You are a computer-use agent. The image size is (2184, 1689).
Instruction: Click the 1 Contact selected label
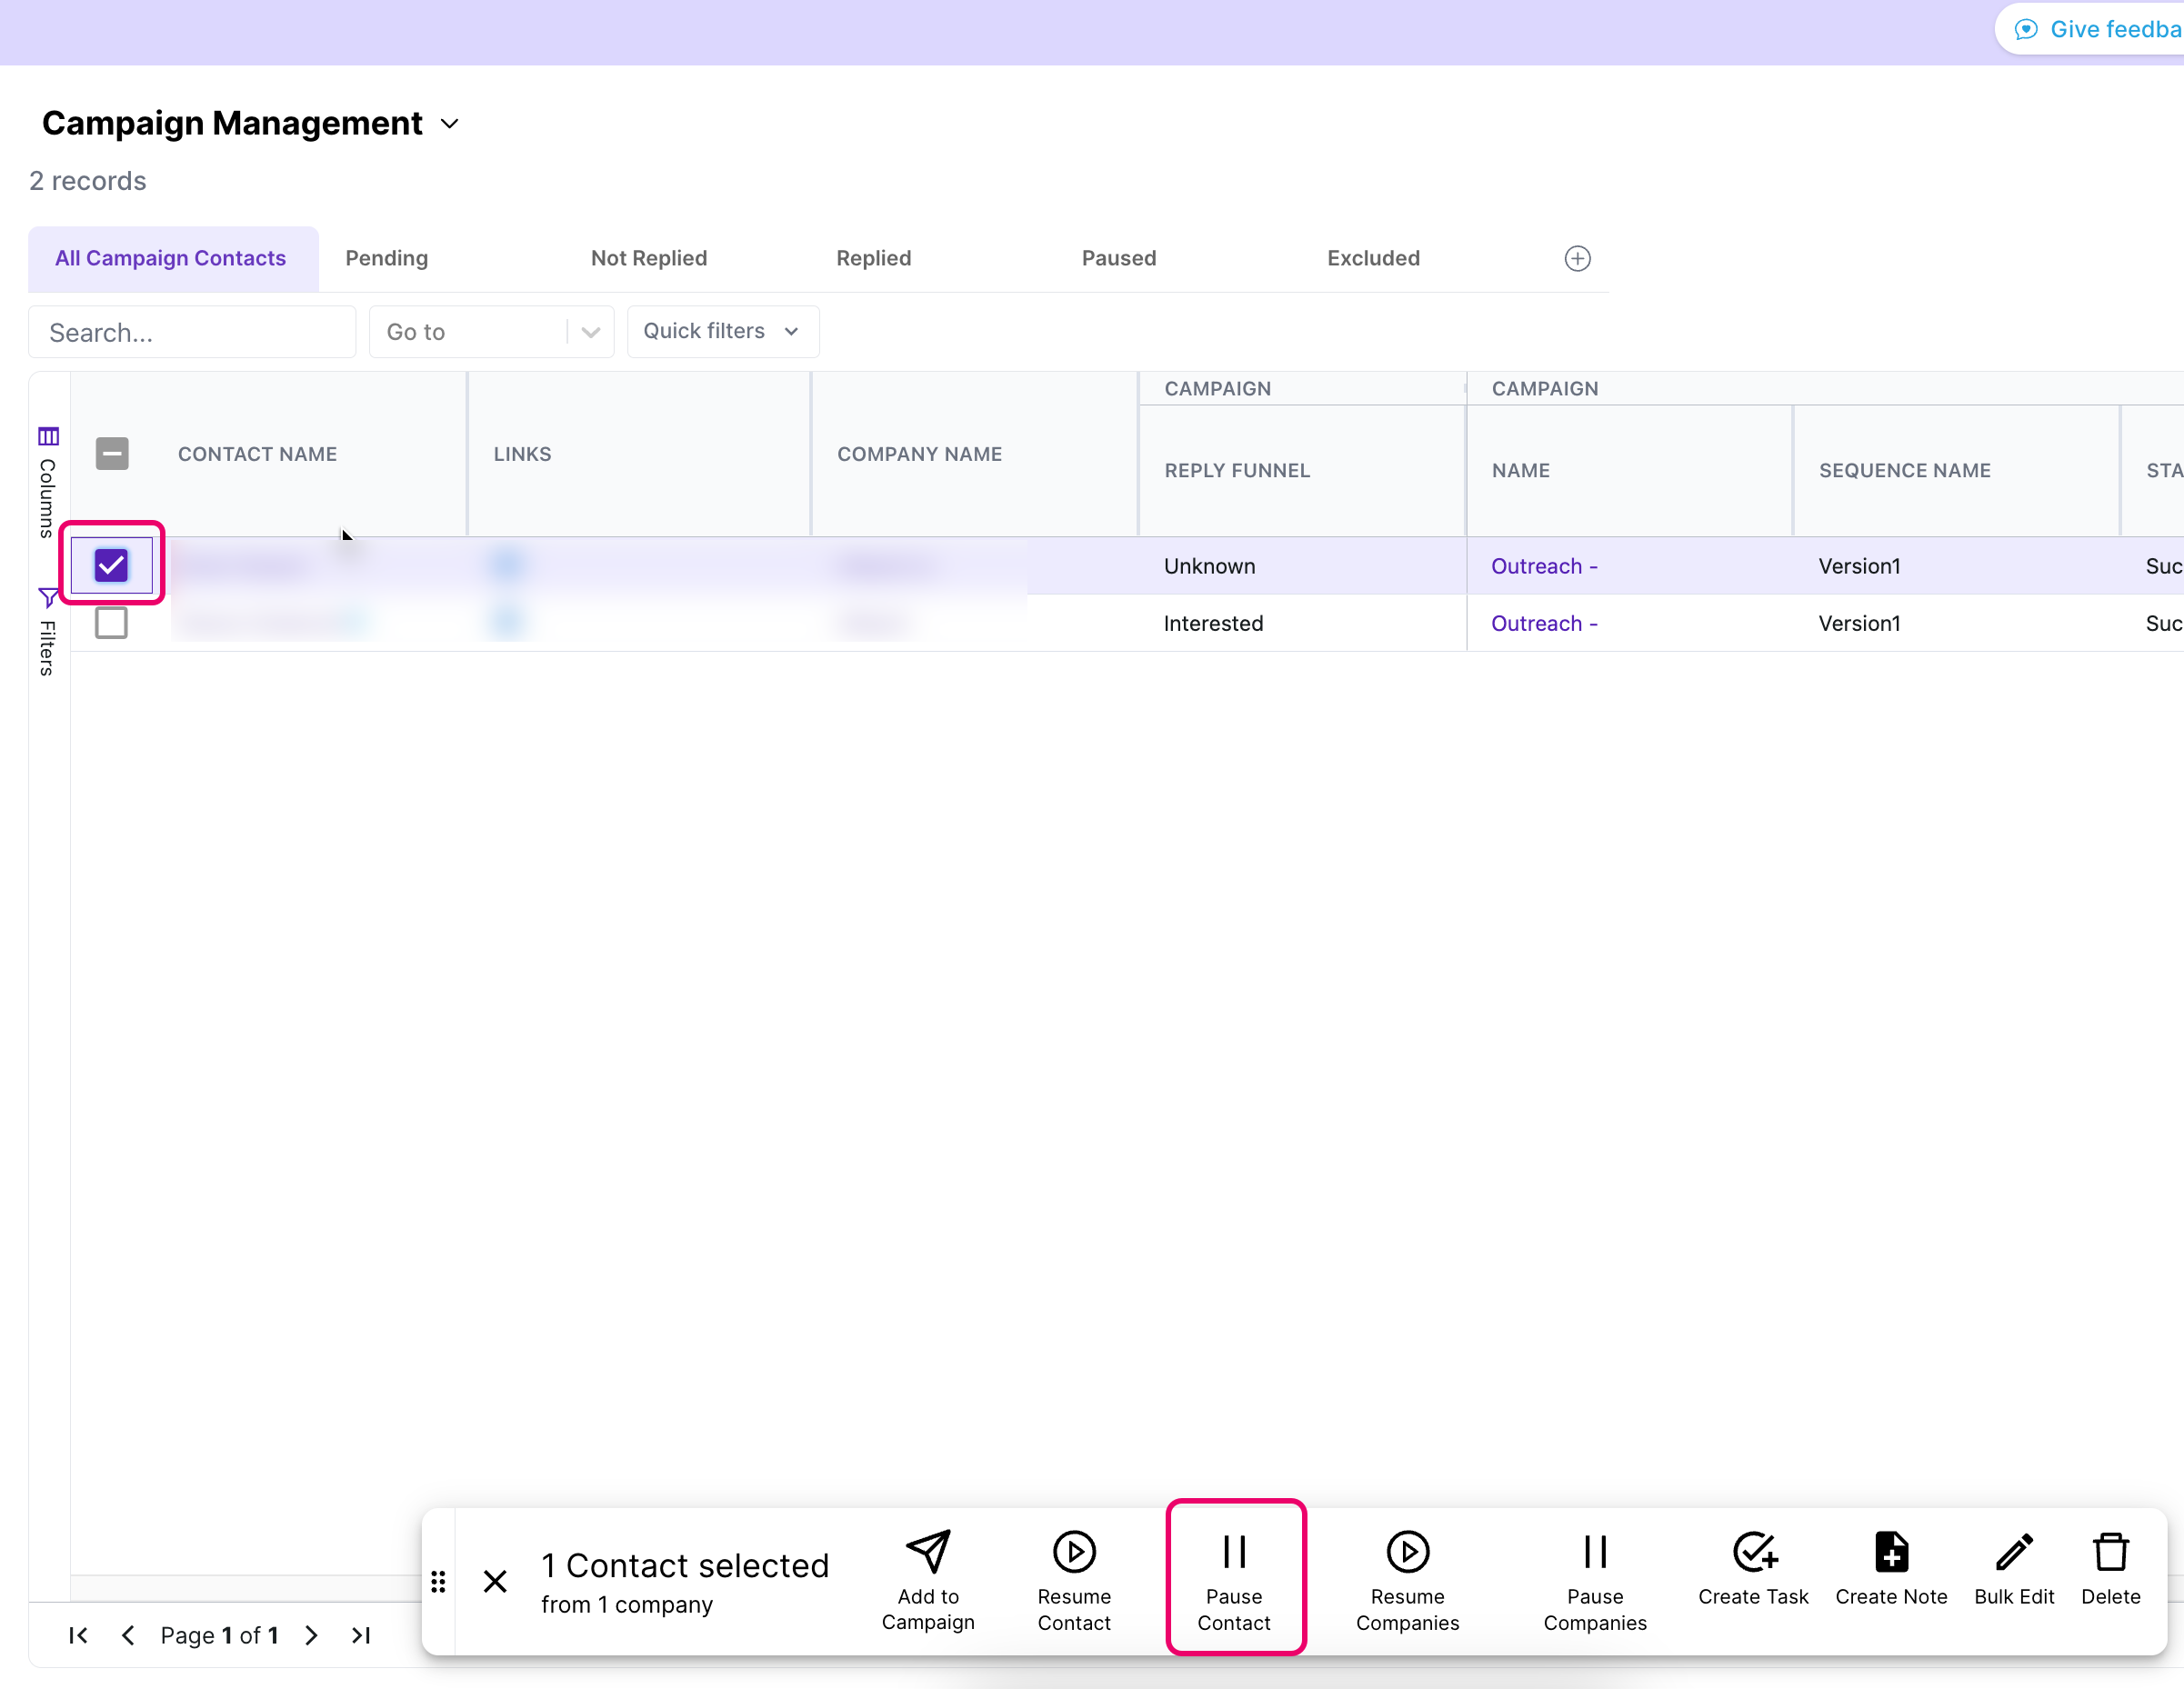click(685, 1565)
